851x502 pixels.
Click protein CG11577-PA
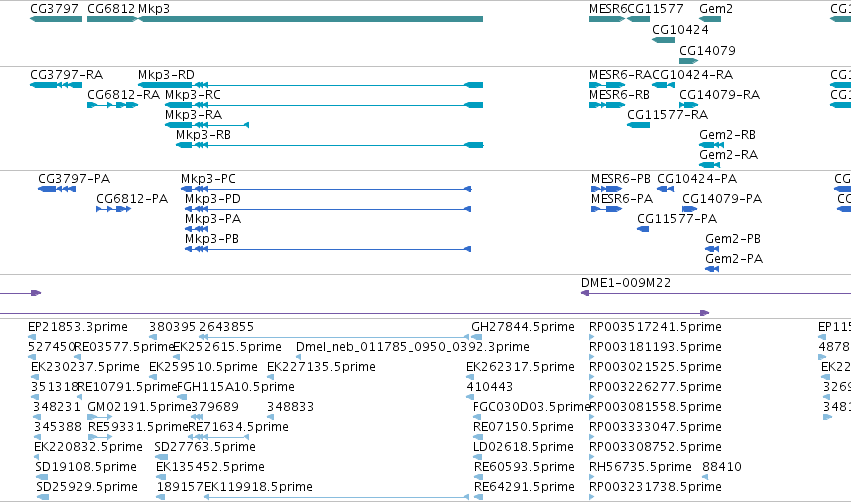(643, 230)
